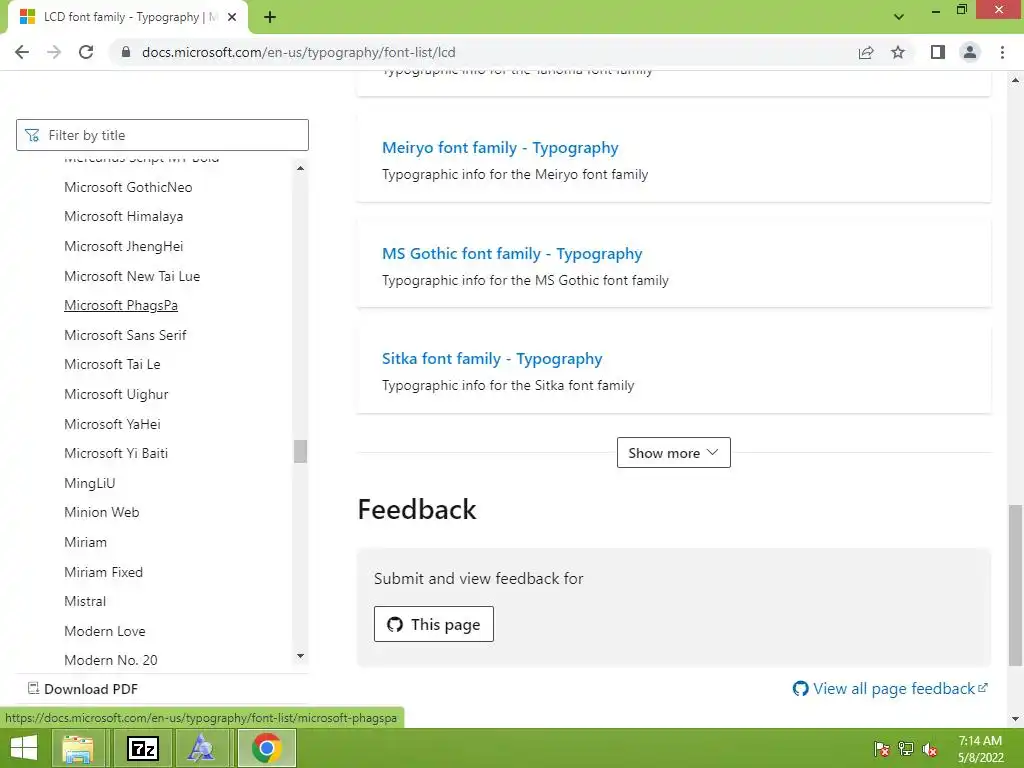Launch 7-Zip from taskbar
The height and width of the screenshot is (768, 1024).
[x=143, y=748]
